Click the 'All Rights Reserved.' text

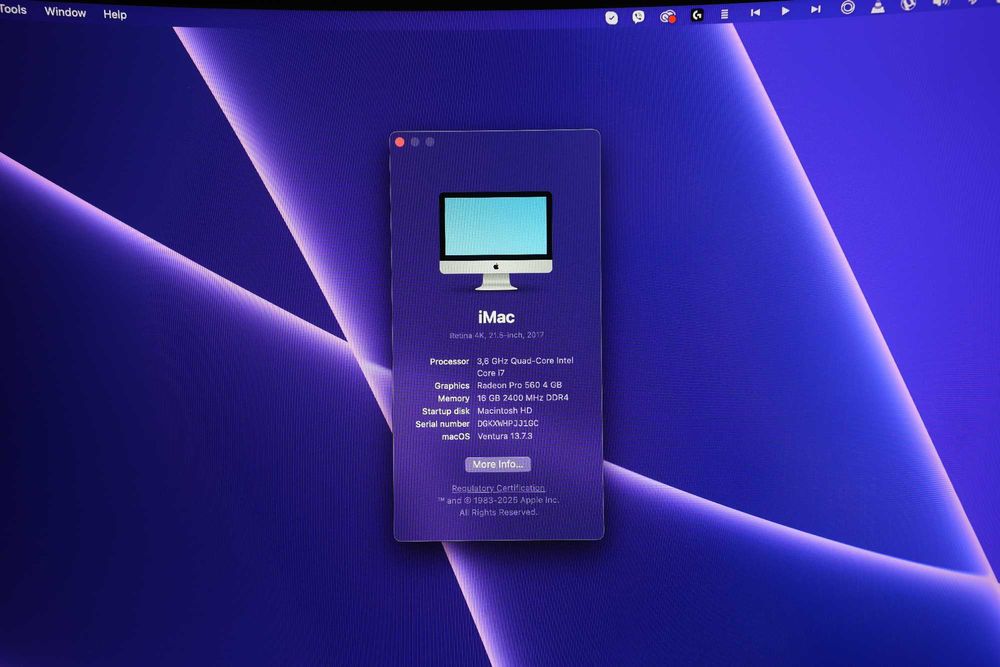(x=499, y=513)
